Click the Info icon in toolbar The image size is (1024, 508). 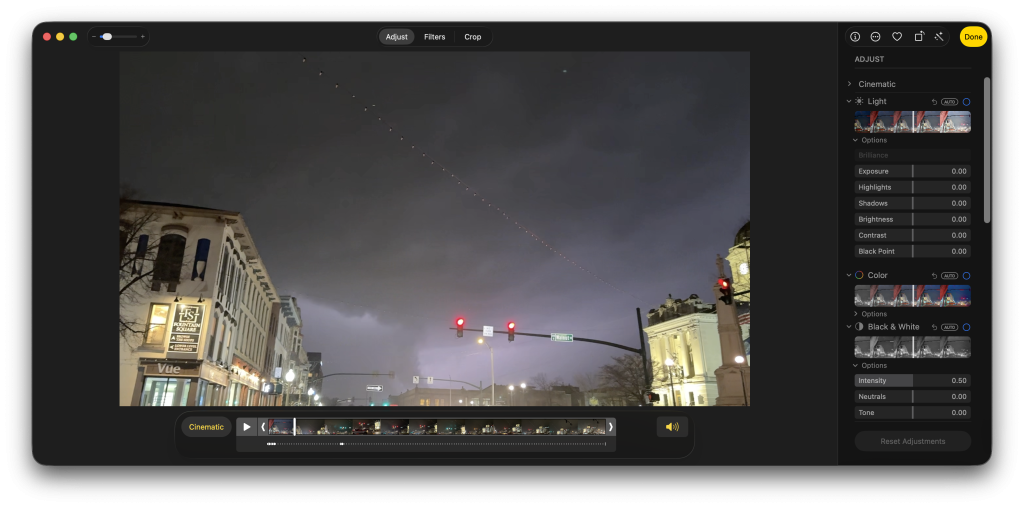coord(855,37)
